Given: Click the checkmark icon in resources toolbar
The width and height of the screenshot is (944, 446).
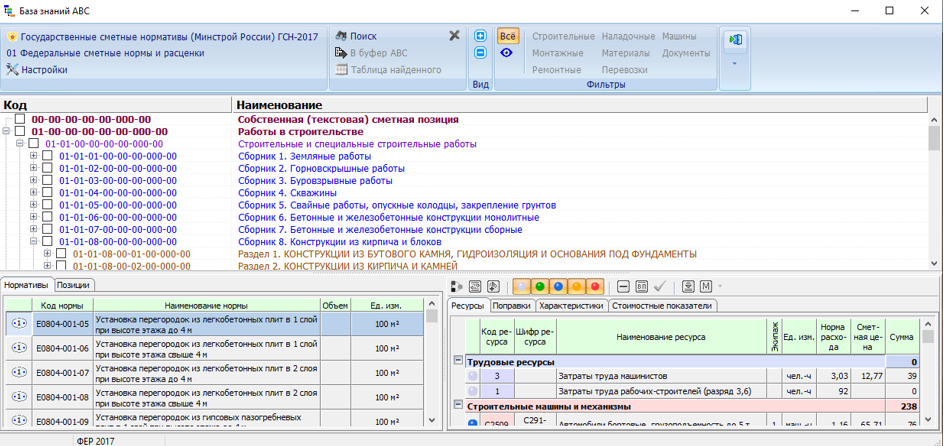Looking at the screenshot, I should coord(660,286).
